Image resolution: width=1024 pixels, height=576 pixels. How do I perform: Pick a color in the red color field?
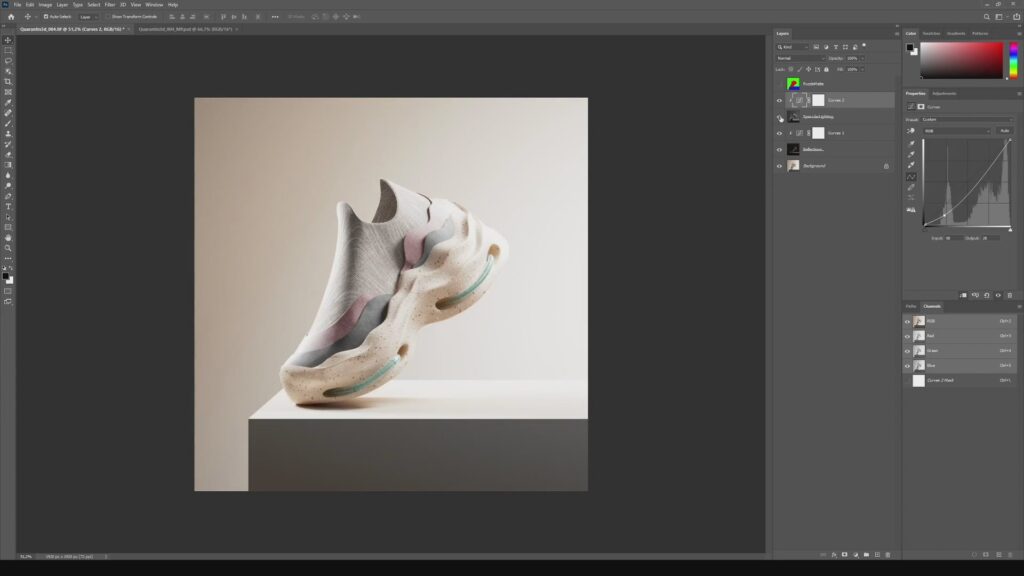click(961, 61)
